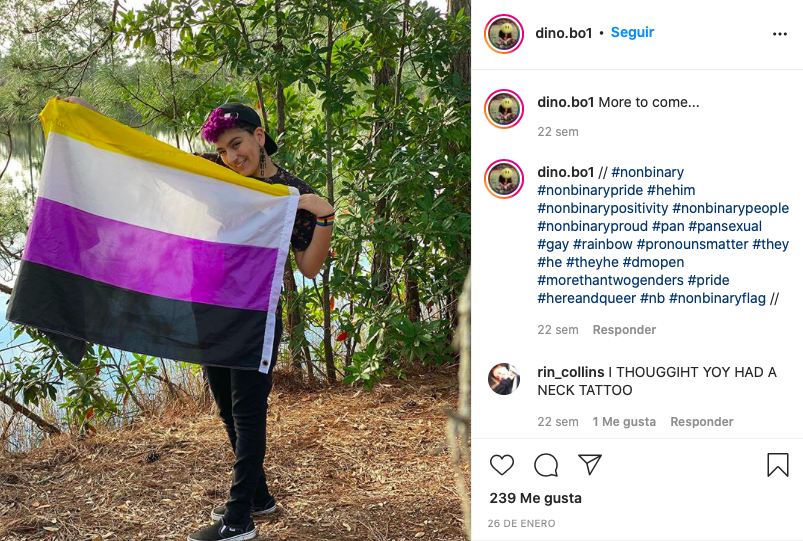Open the three-dot more options menu
The height and width of the screenshot is (541, 803).
[x=779, y=34]
